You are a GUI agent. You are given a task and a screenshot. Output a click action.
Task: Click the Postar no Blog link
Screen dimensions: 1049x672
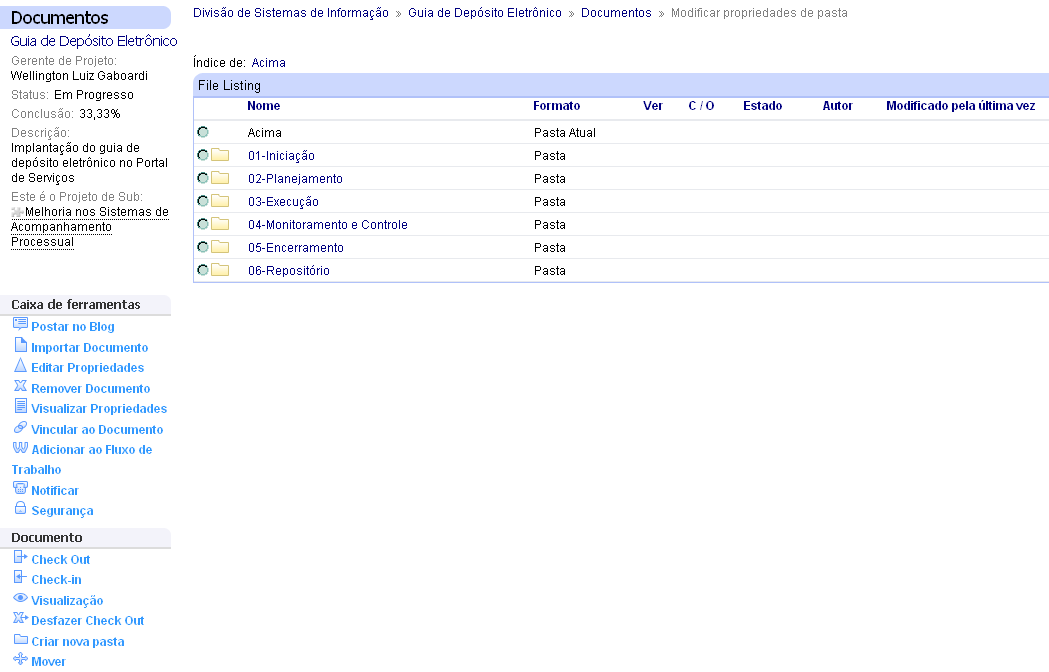[73, 327]
